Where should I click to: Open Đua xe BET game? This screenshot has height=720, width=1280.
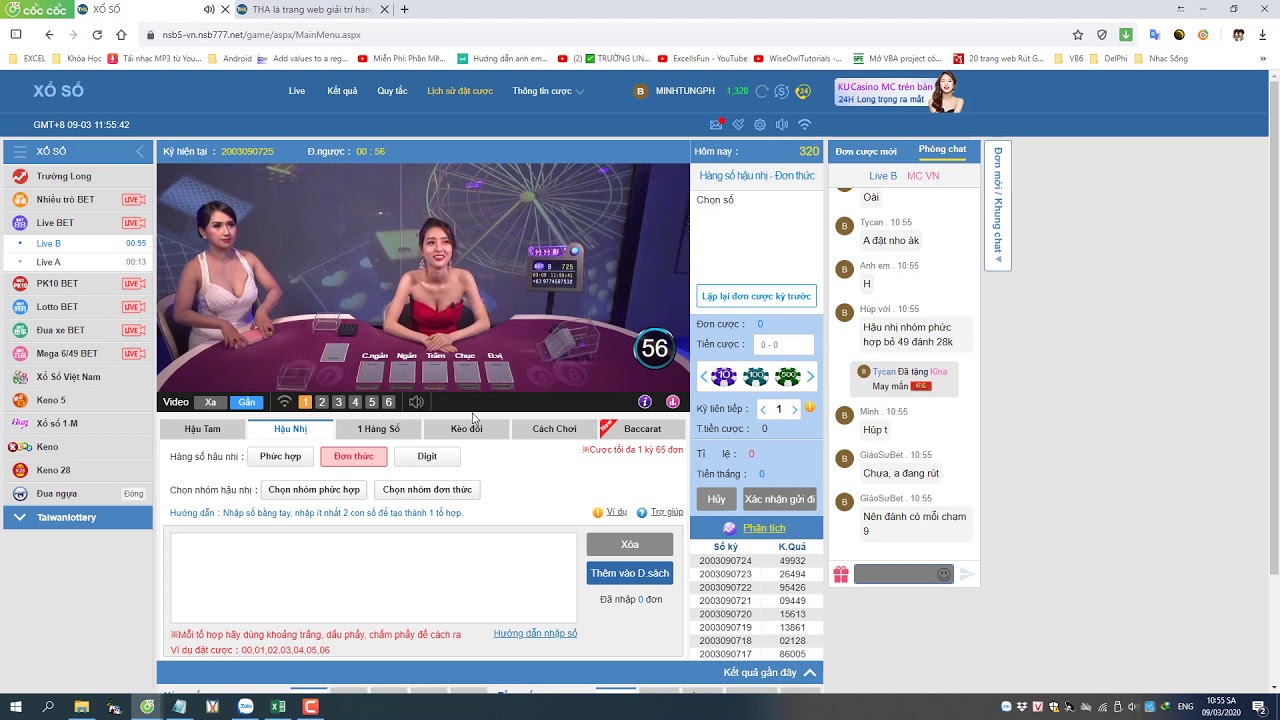coord(78,330)
